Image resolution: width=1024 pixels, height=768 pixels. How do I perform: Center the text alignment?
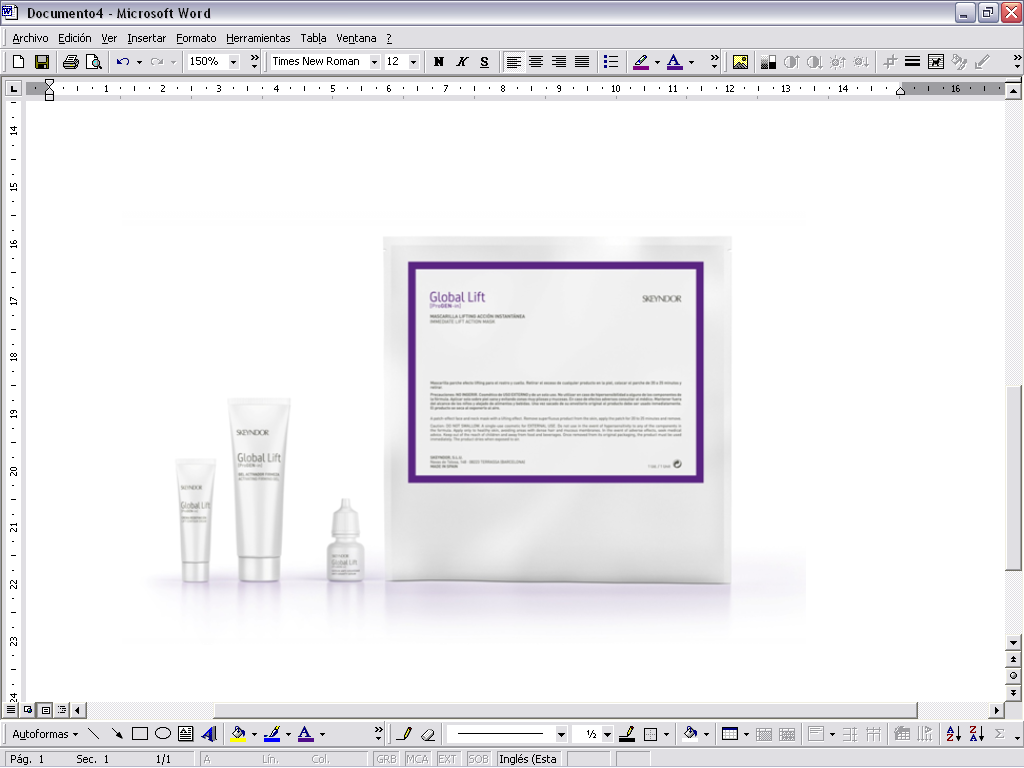(x=536, y=62)
